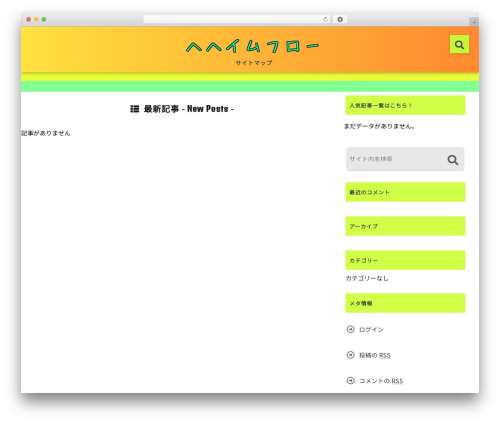Click the red close window button
Image resolution: width=500 pixels, height=423 pixels.
point(29,19)
